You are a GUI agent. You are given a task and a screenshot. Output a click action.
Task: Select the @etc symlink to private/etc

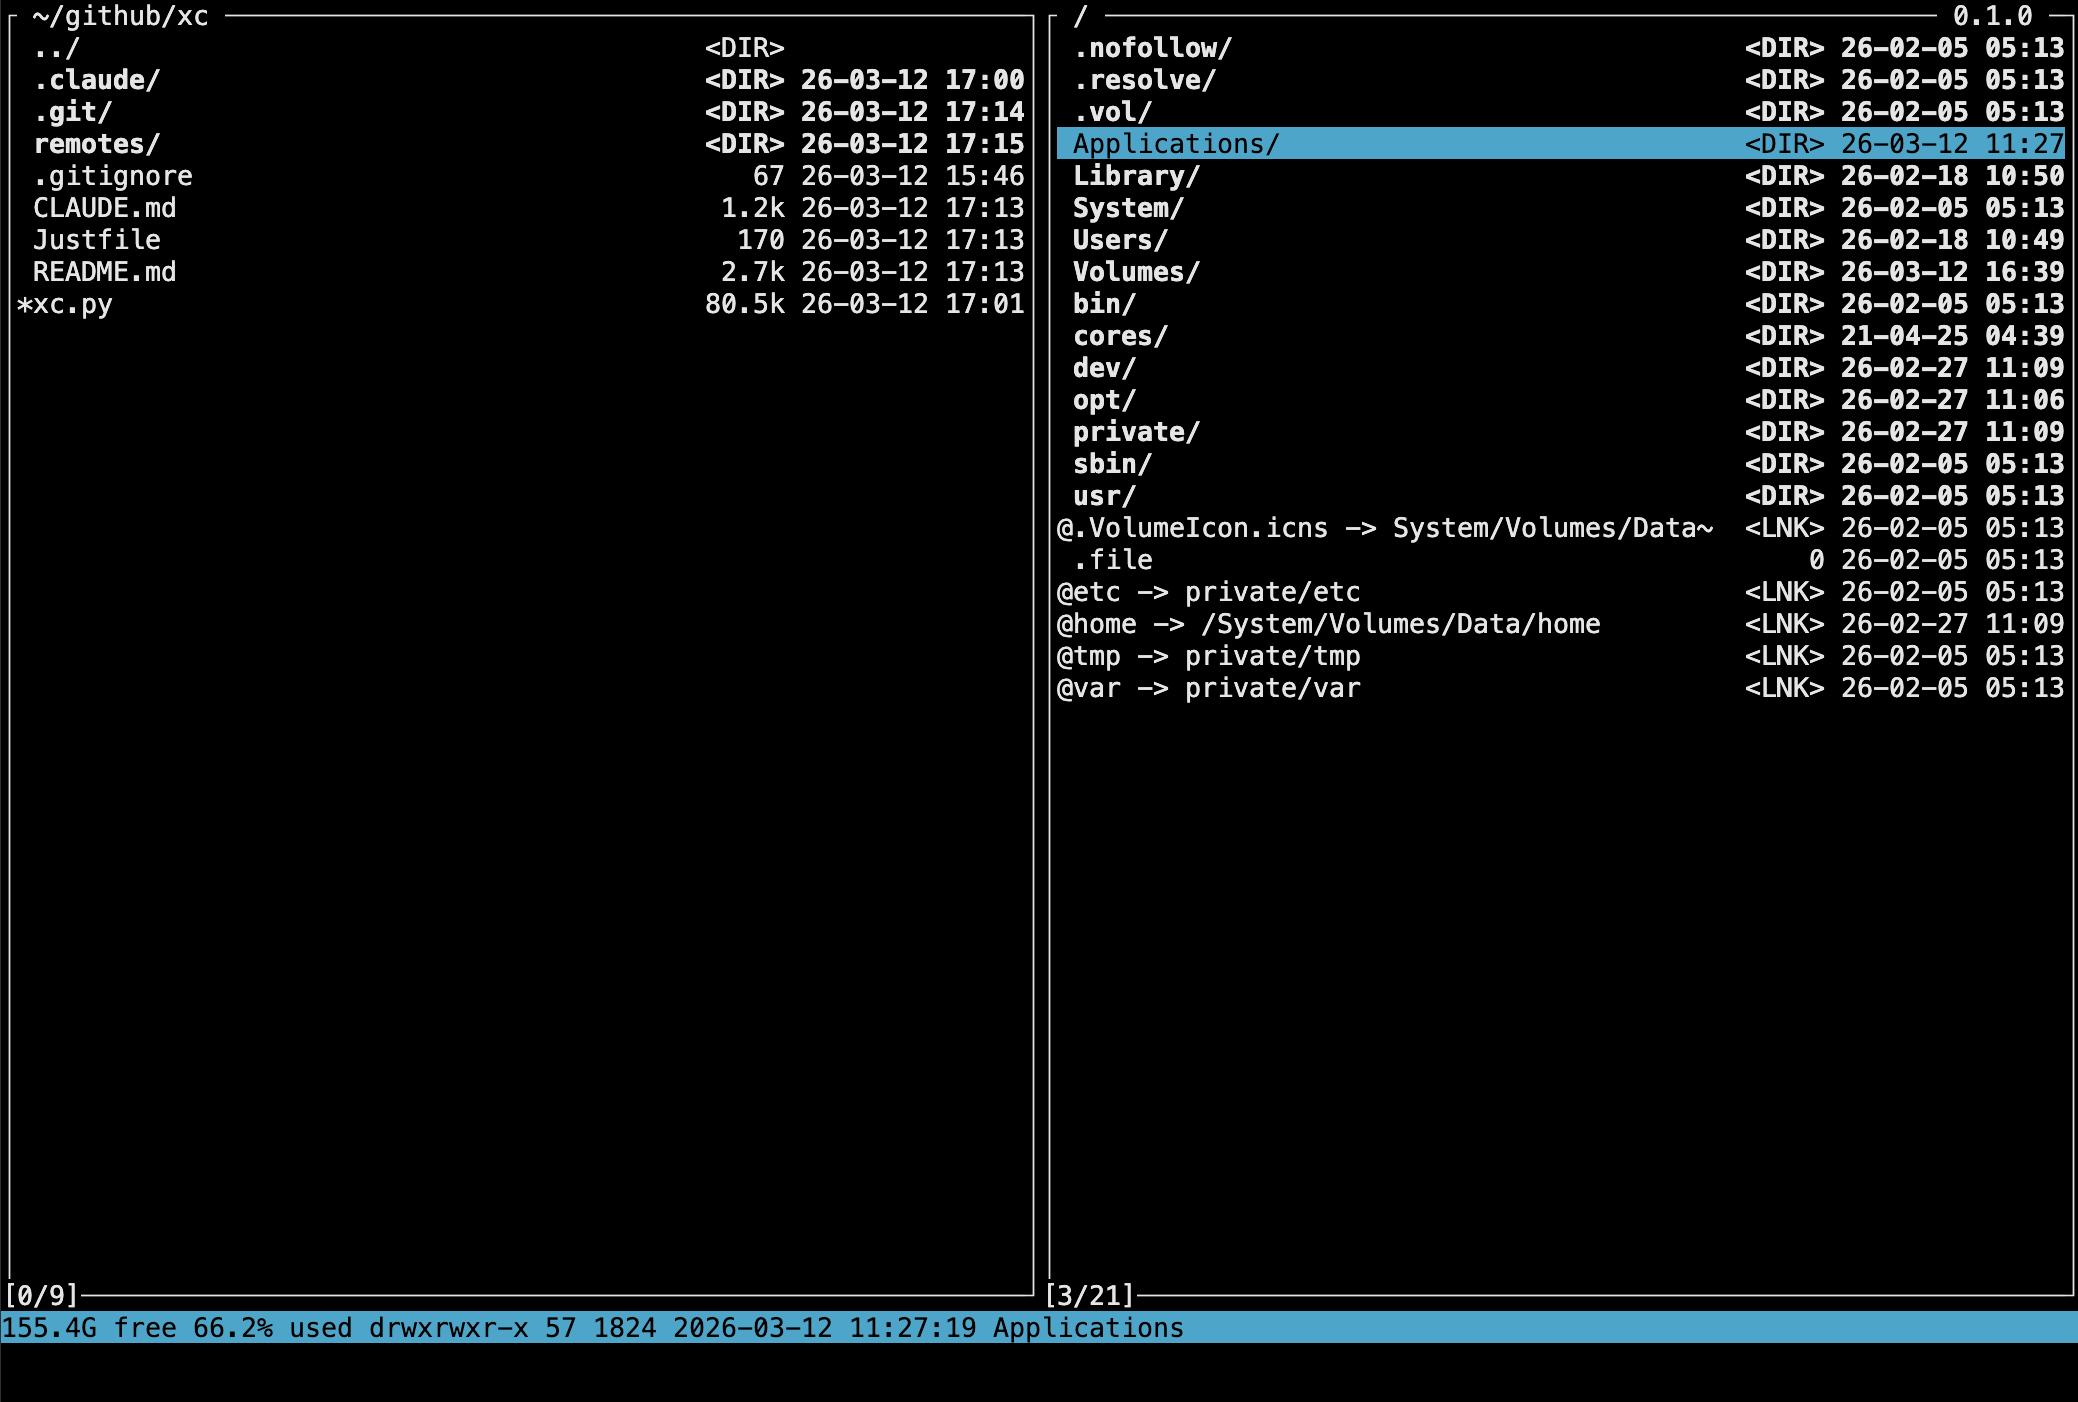point(1208,592)
